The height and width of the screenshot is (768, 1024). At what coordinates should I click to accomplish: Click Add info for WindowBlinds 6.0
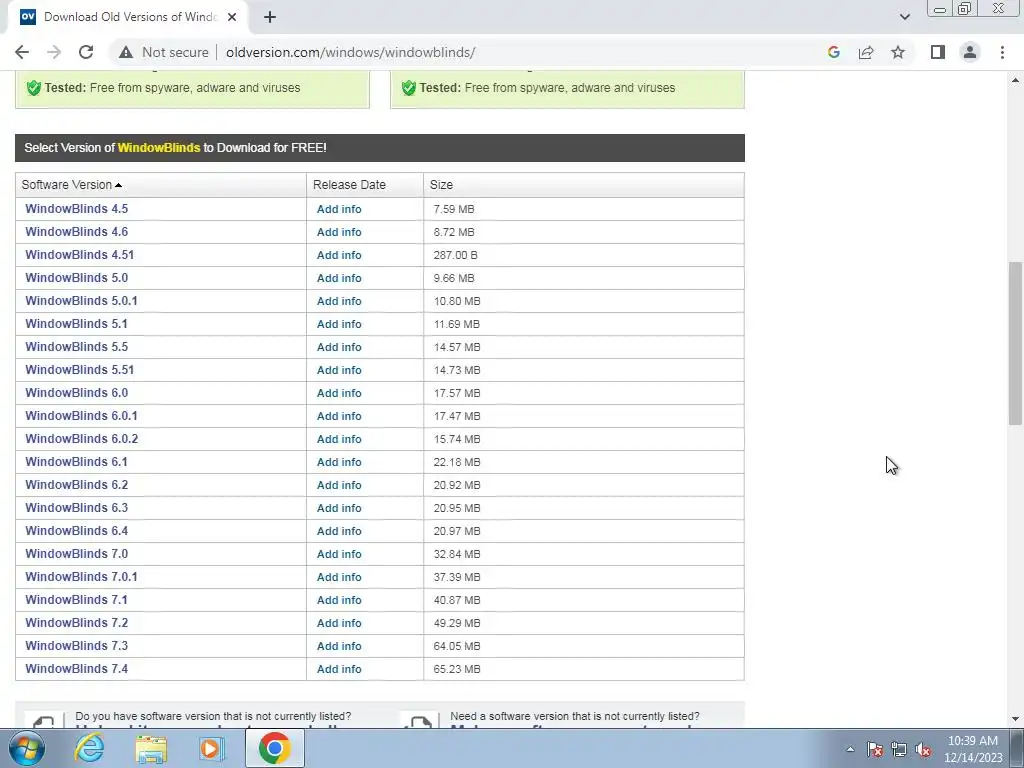coord(339,393)
